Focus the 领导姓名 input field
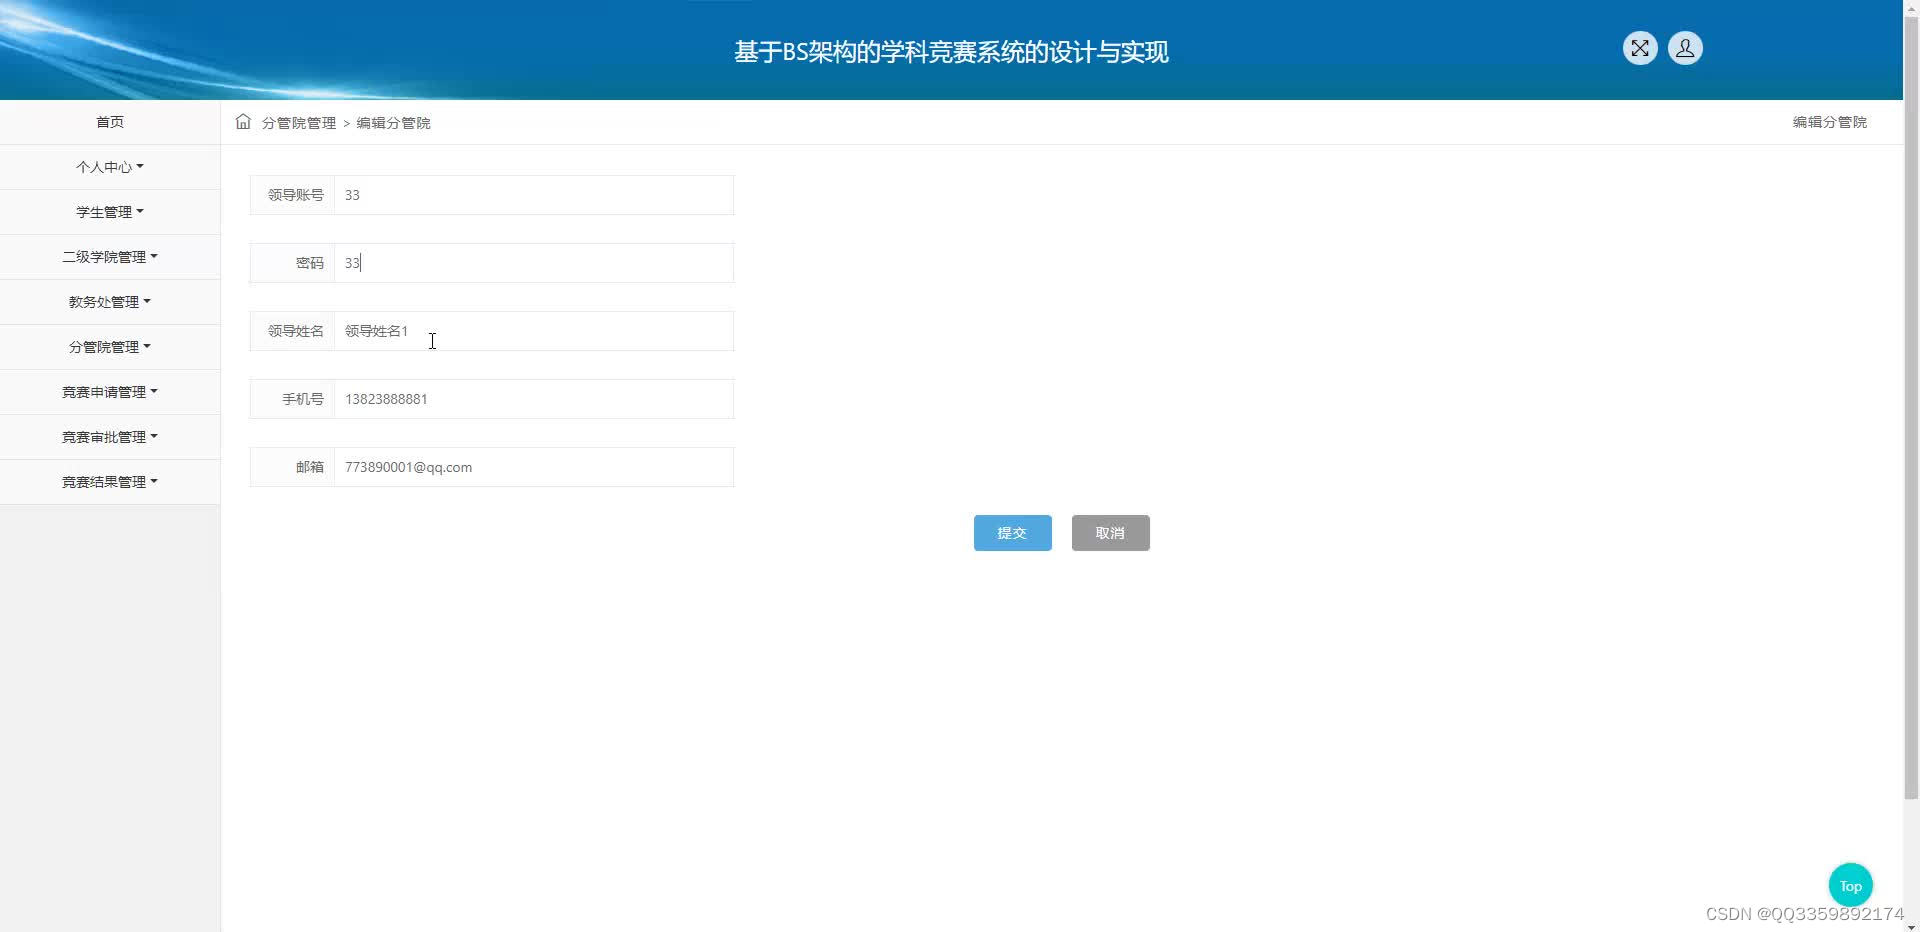The image size is (1920, 932). 534,331
